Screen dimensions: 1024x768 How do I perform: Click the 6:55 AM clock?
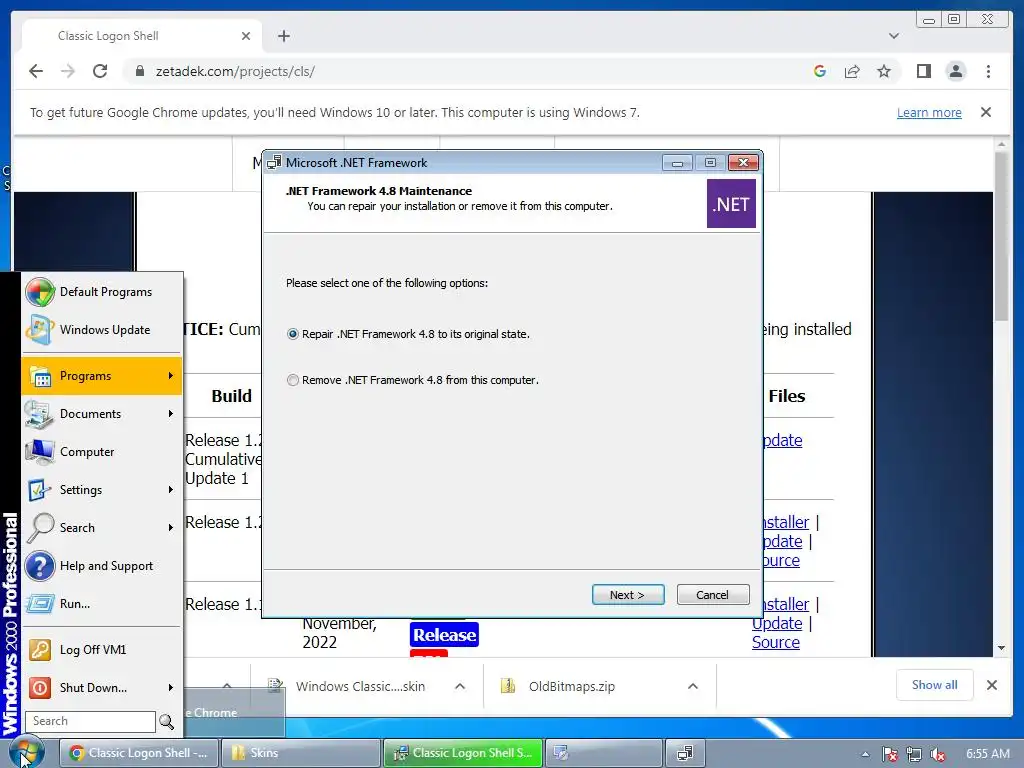pos(987,754)
